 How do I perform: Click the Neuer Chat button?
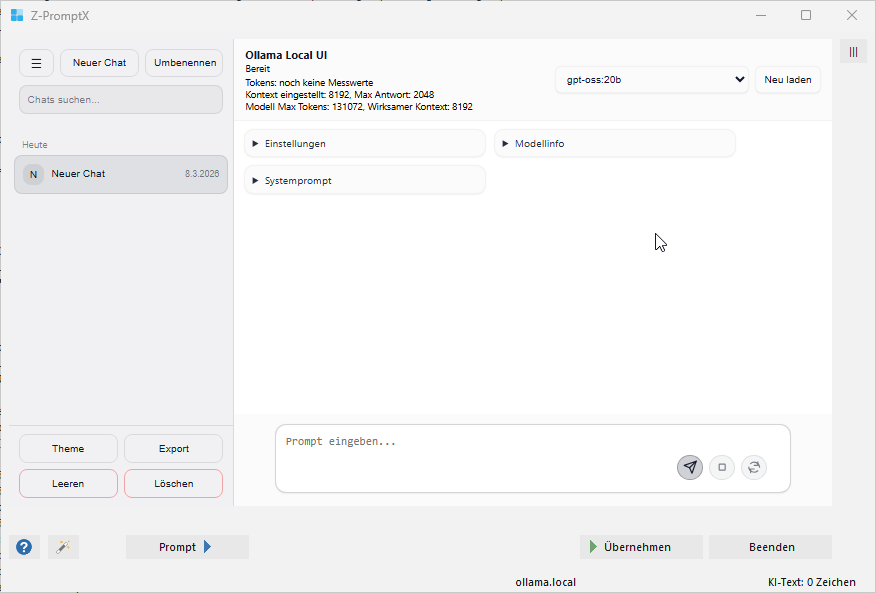click(100, 63)
